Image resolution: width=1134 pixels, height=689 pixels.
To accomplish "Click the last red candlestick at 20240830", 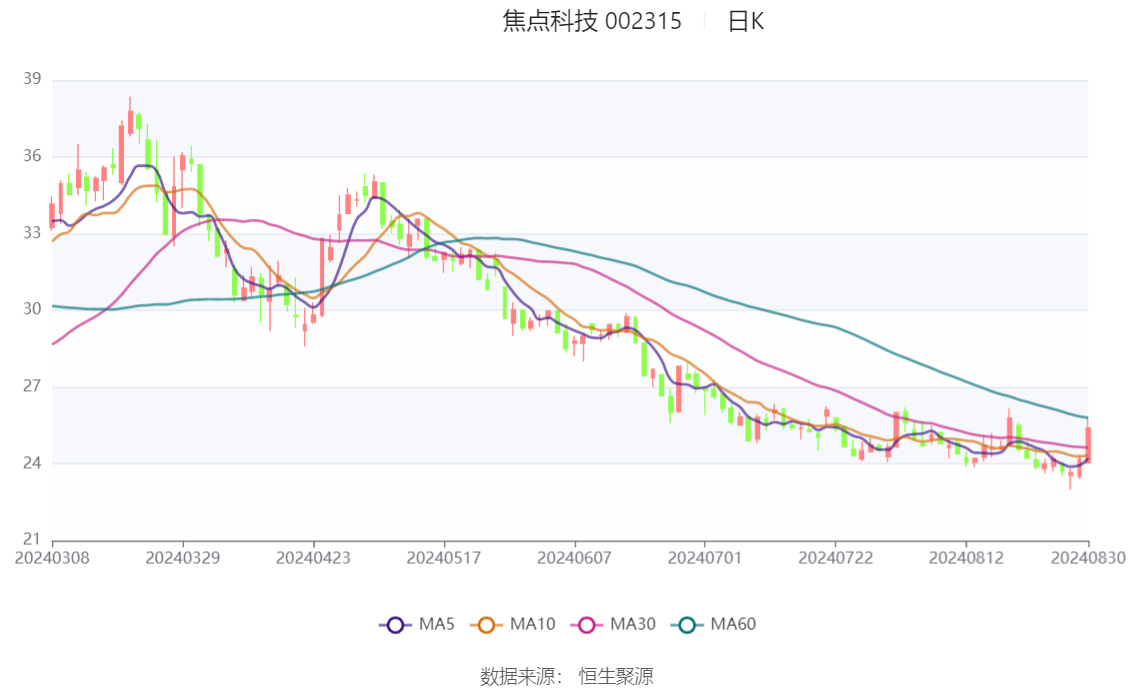I will point(1088,442).
